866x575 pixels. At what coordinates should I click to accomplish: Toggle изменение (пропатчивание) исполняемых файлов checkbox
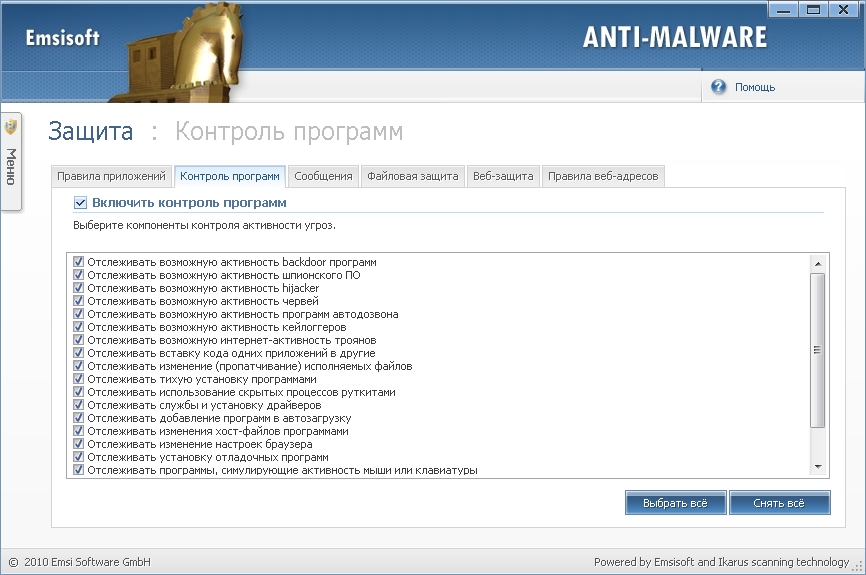coord(78,366)
